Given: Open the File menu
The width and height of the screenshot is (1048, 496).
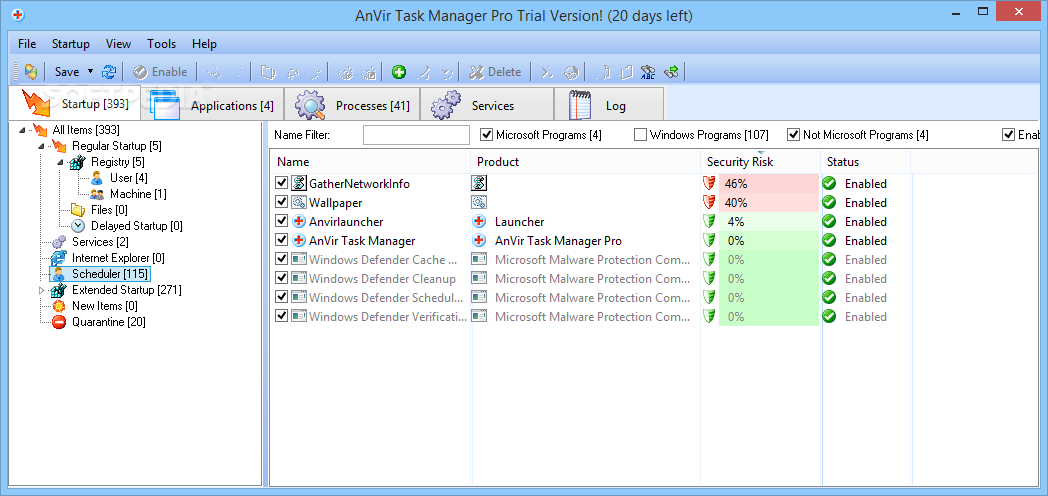Looking at the screenshot, I should tap(27, 44).
